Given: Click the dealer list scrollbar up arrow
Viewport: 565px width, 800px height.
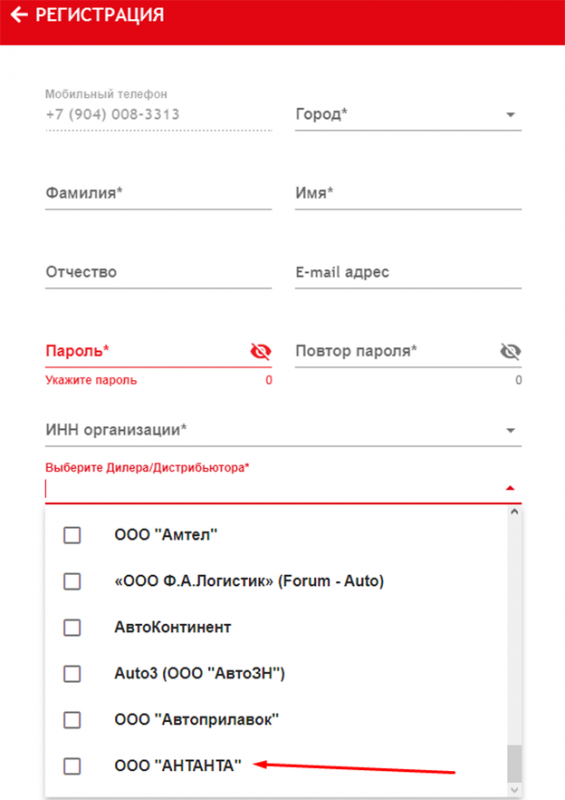Looking at the screenshot, I should [514, 512].
